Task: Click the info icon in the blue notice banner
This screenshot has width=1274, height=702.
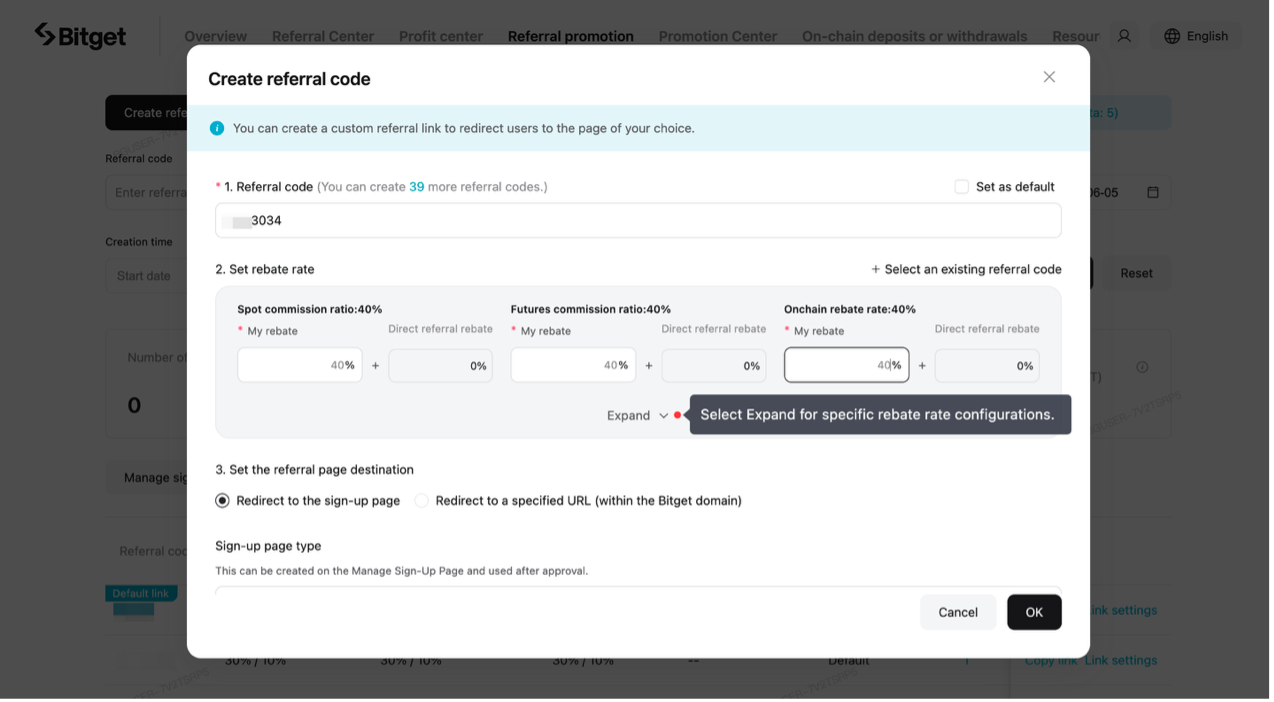Action: coord(217,128)
